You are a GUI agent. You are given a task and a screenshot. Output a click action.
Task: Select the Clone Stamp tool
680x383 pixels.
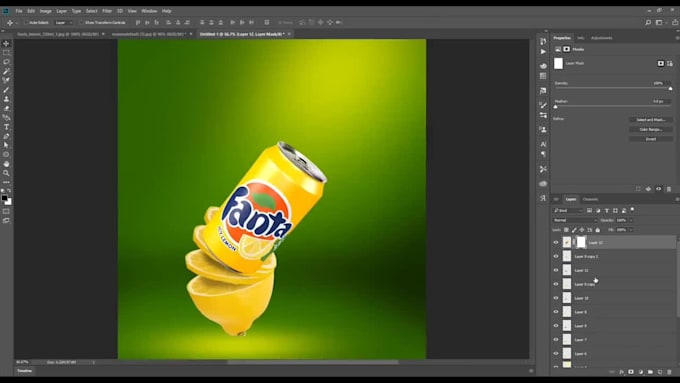(6, 99)
